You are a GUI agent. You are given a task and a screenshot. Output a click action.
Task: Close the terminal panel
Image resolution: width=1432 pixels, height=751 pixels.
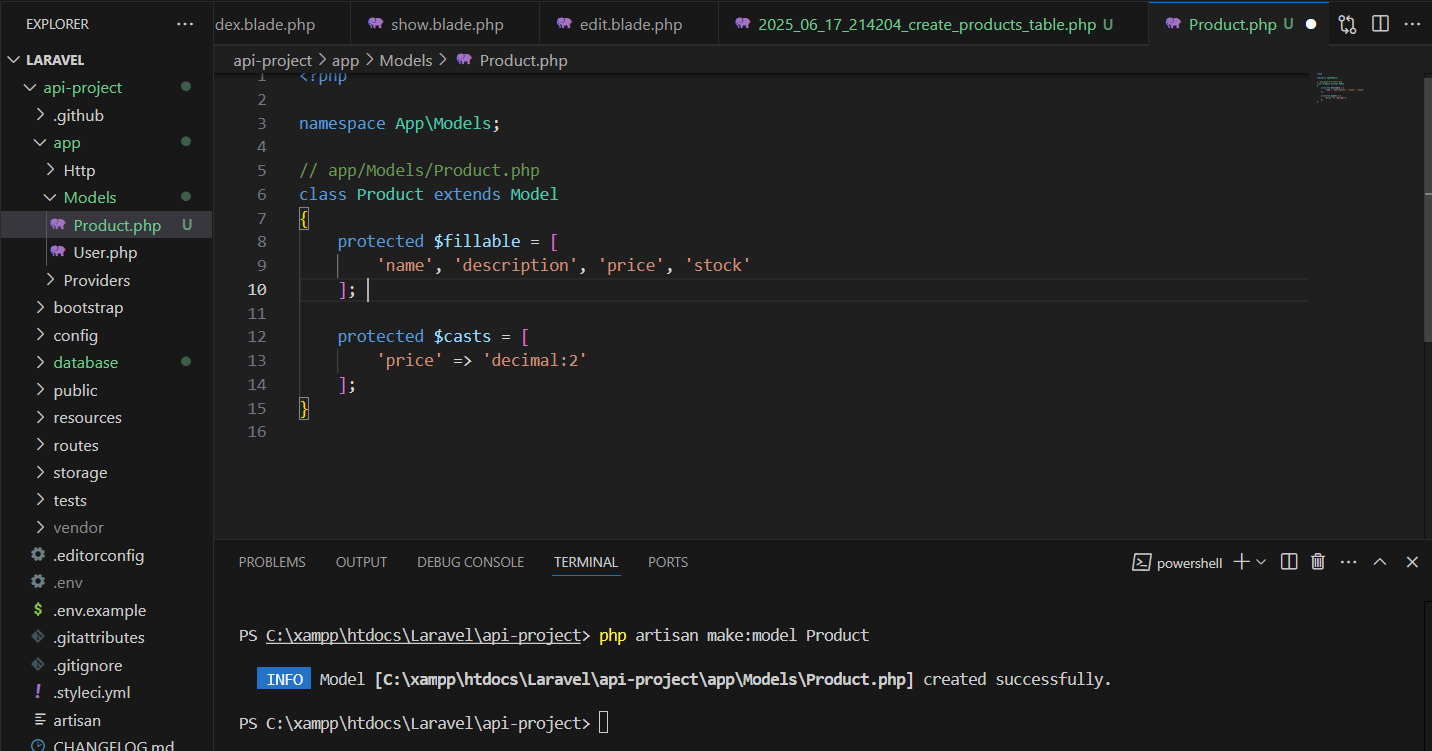point(1412,562)
